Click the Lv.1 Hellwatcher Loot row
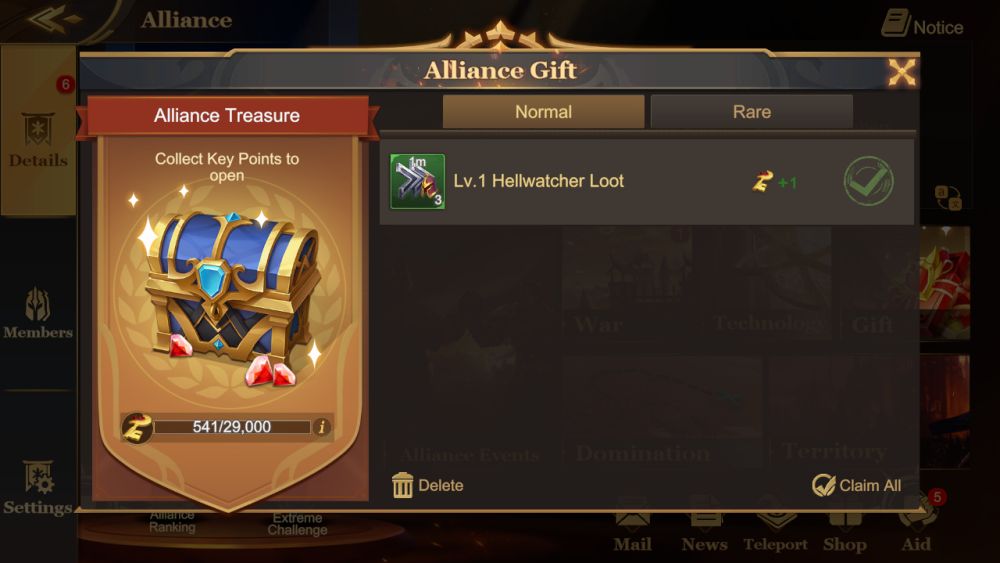 click(x=647, y=182)
